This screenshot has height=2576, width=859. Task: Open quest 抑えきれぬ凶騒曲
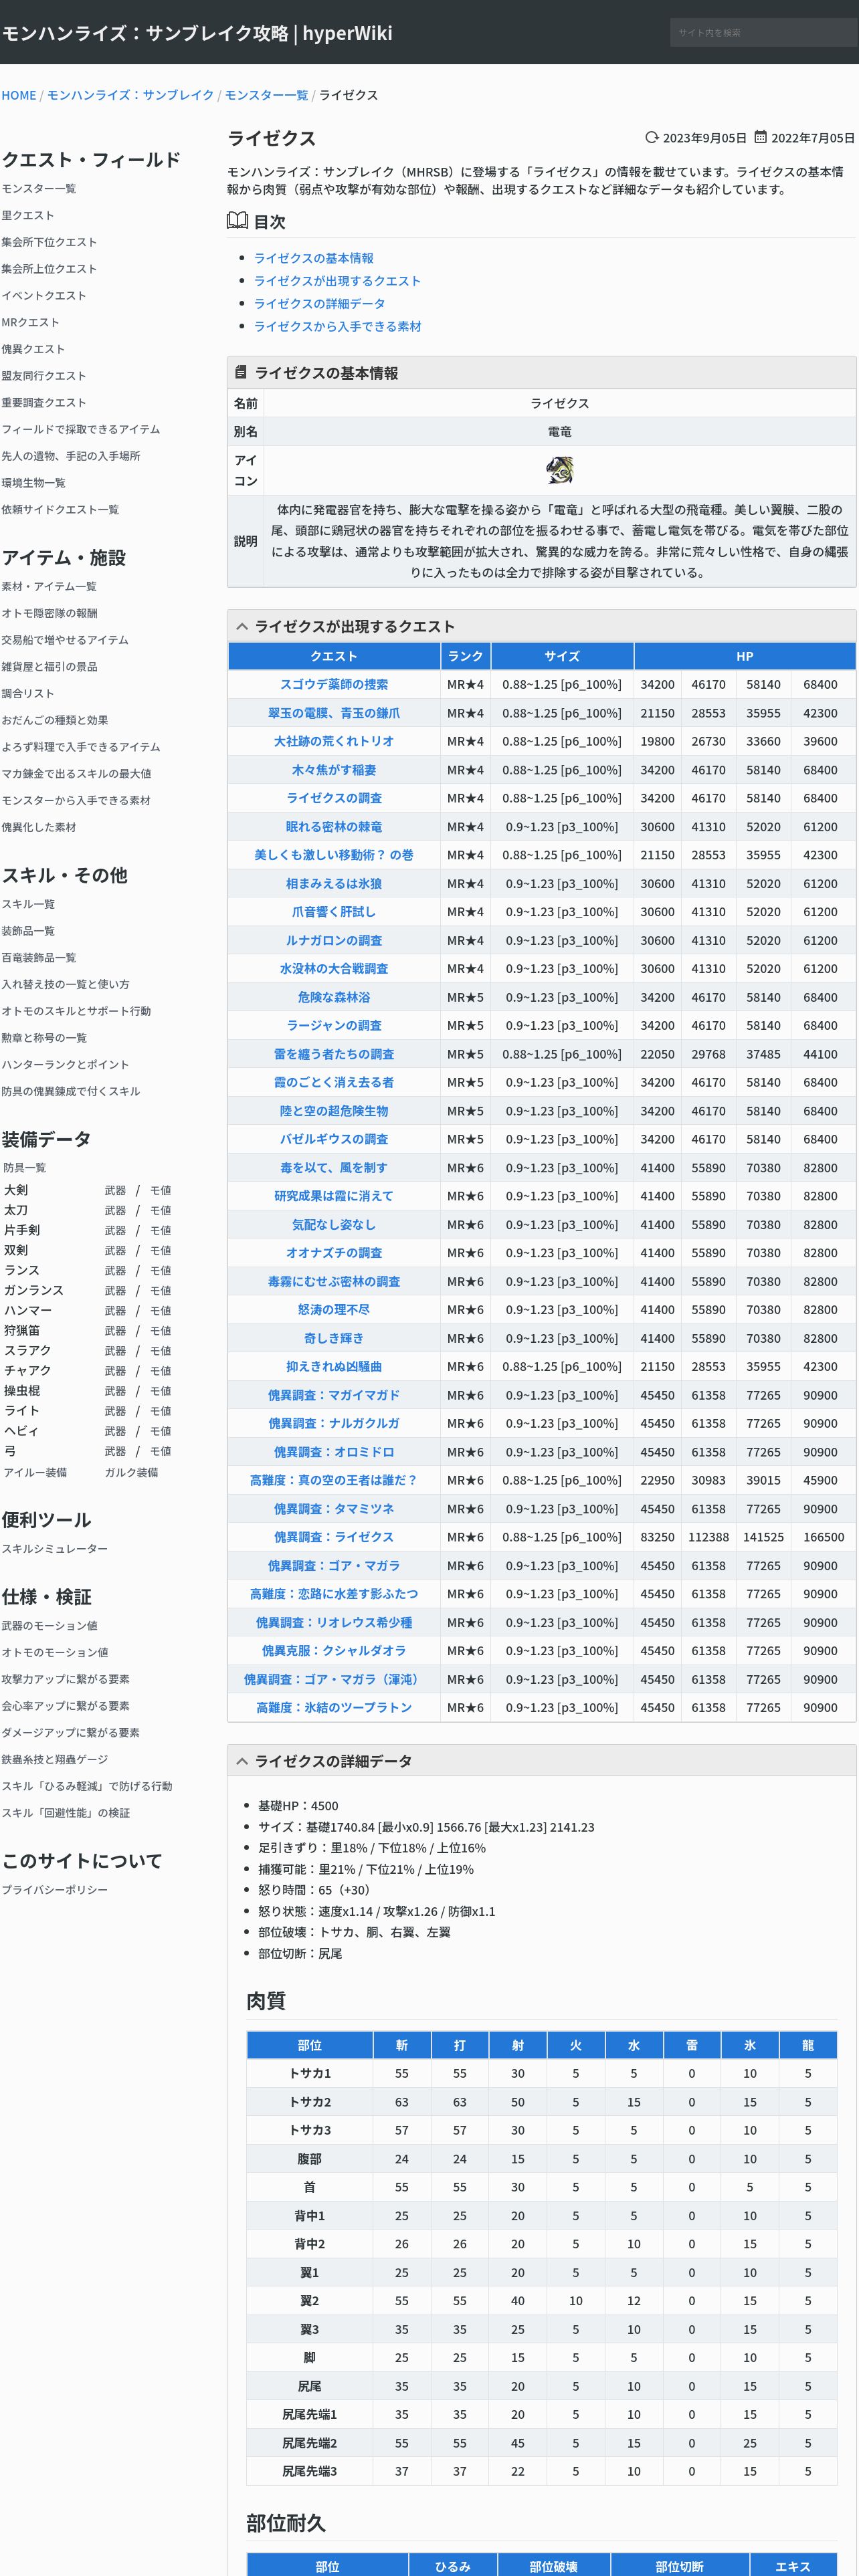[334, 1366]
